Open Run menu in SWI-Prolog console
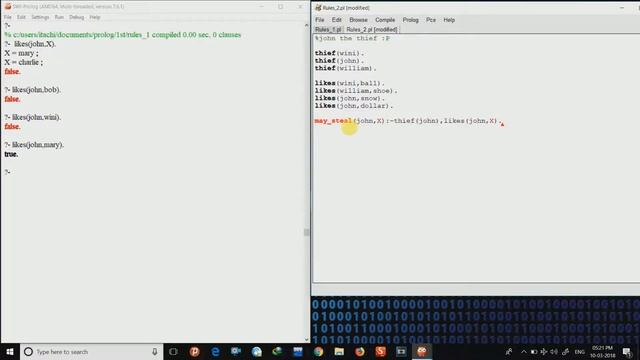This screenshot has height=360, width=640. pyautogui.click(x=59, y=17)
